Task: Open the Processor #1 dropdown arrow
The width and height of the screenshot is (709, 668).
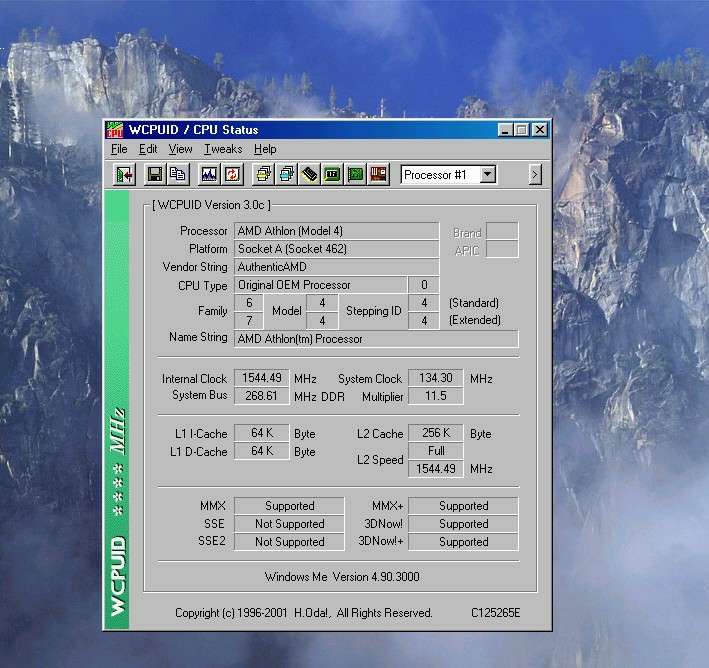Action: pyautogui.click(x=487, y=175)
